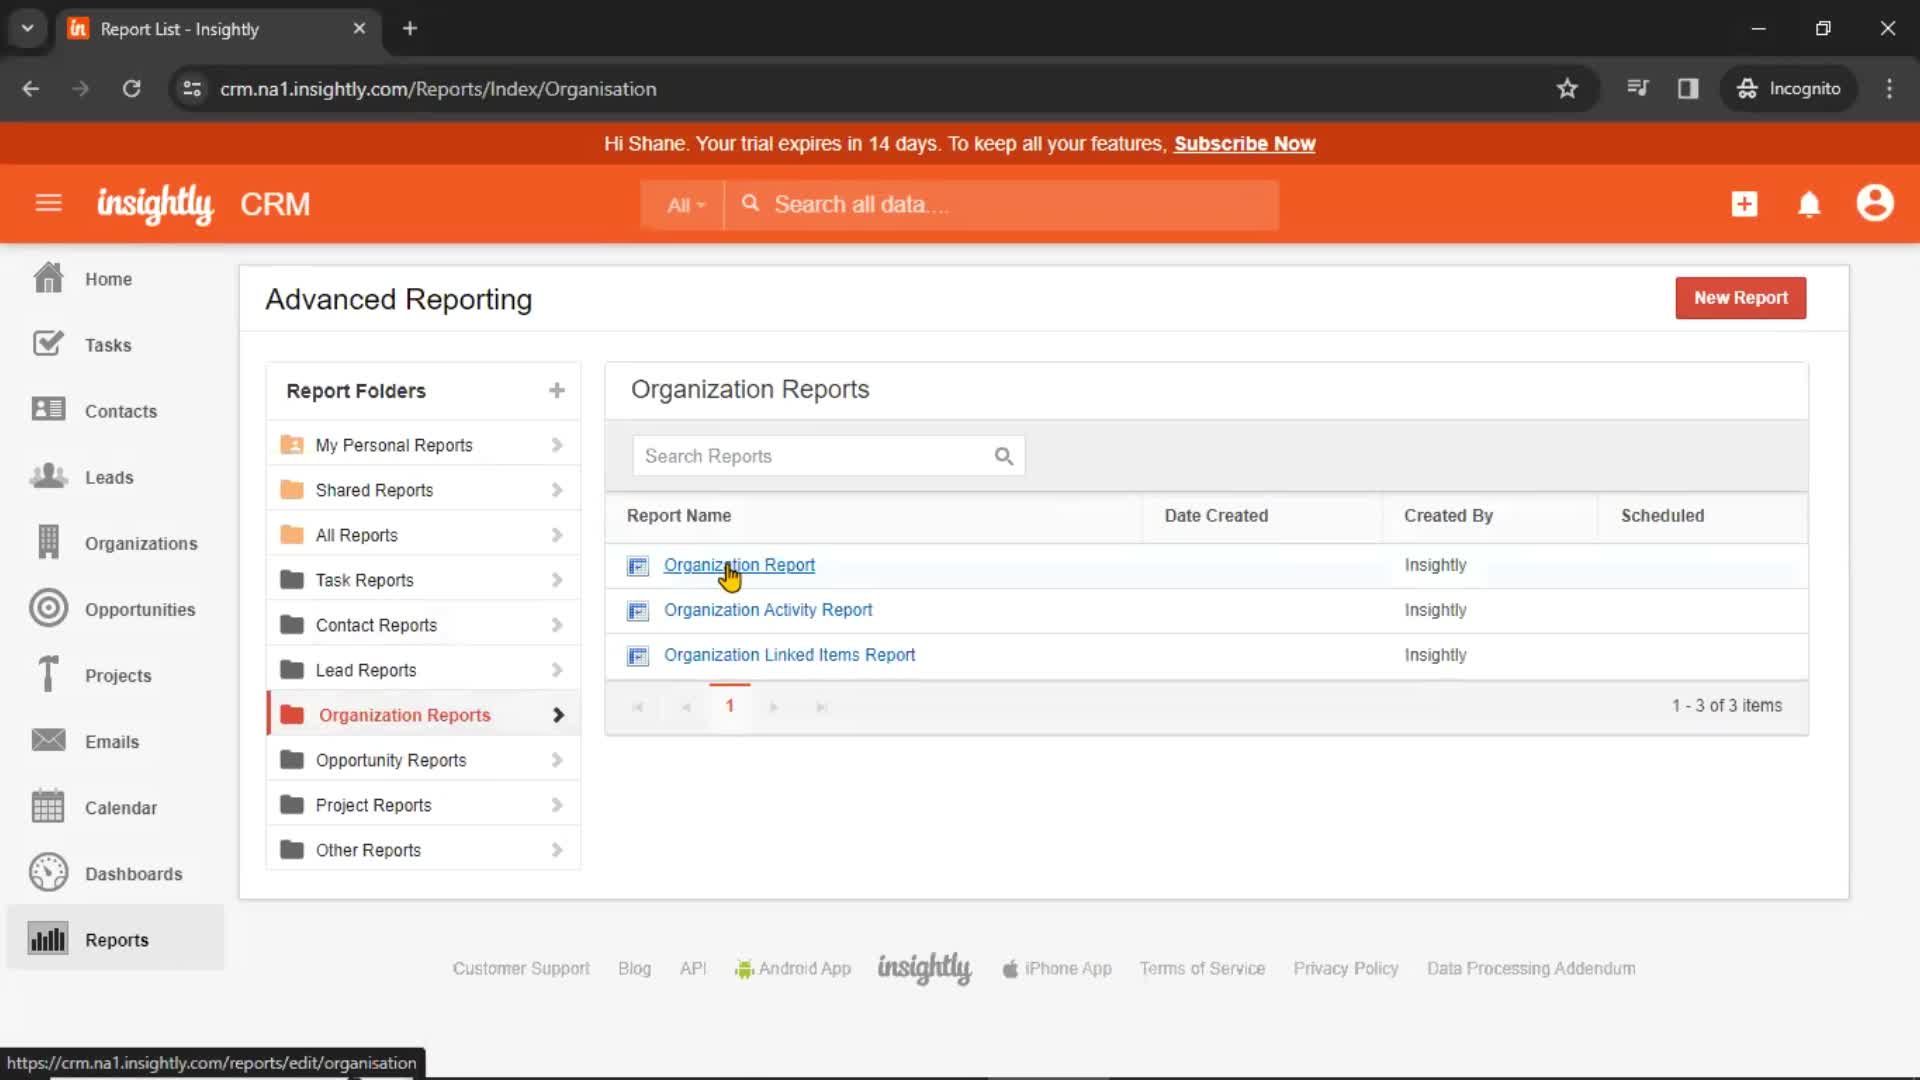Sort by Date Created column

click(x=1216, y=516)
